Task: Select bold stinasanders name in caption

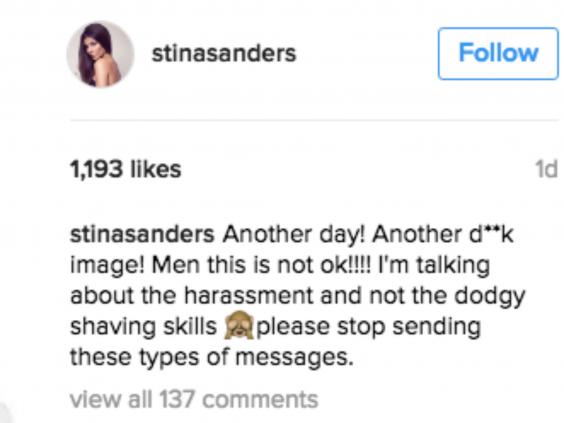Action: click(142, 235)
